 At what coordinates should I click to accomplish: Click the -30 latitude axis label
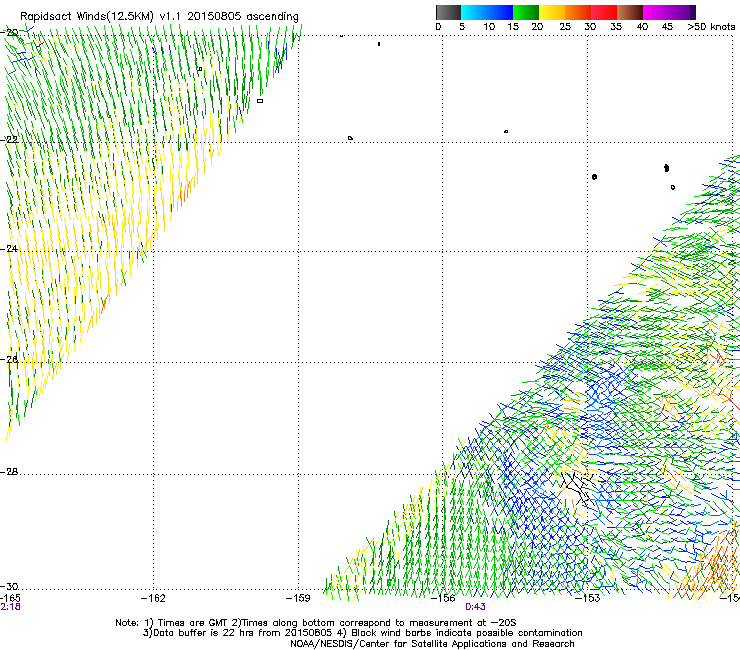click(9, 586)
